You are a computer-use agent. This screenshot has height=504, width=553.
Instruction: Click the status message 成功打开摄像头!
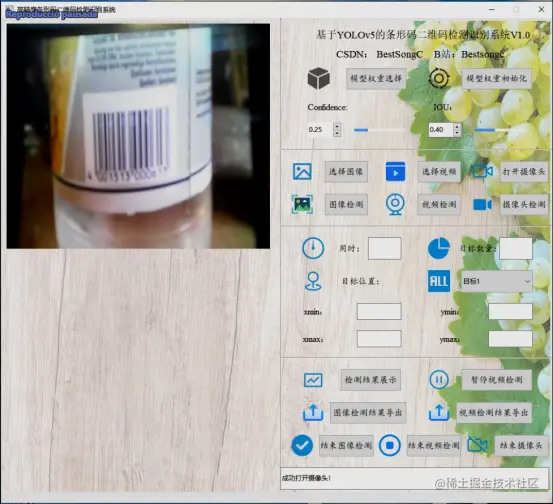[306, 478]
